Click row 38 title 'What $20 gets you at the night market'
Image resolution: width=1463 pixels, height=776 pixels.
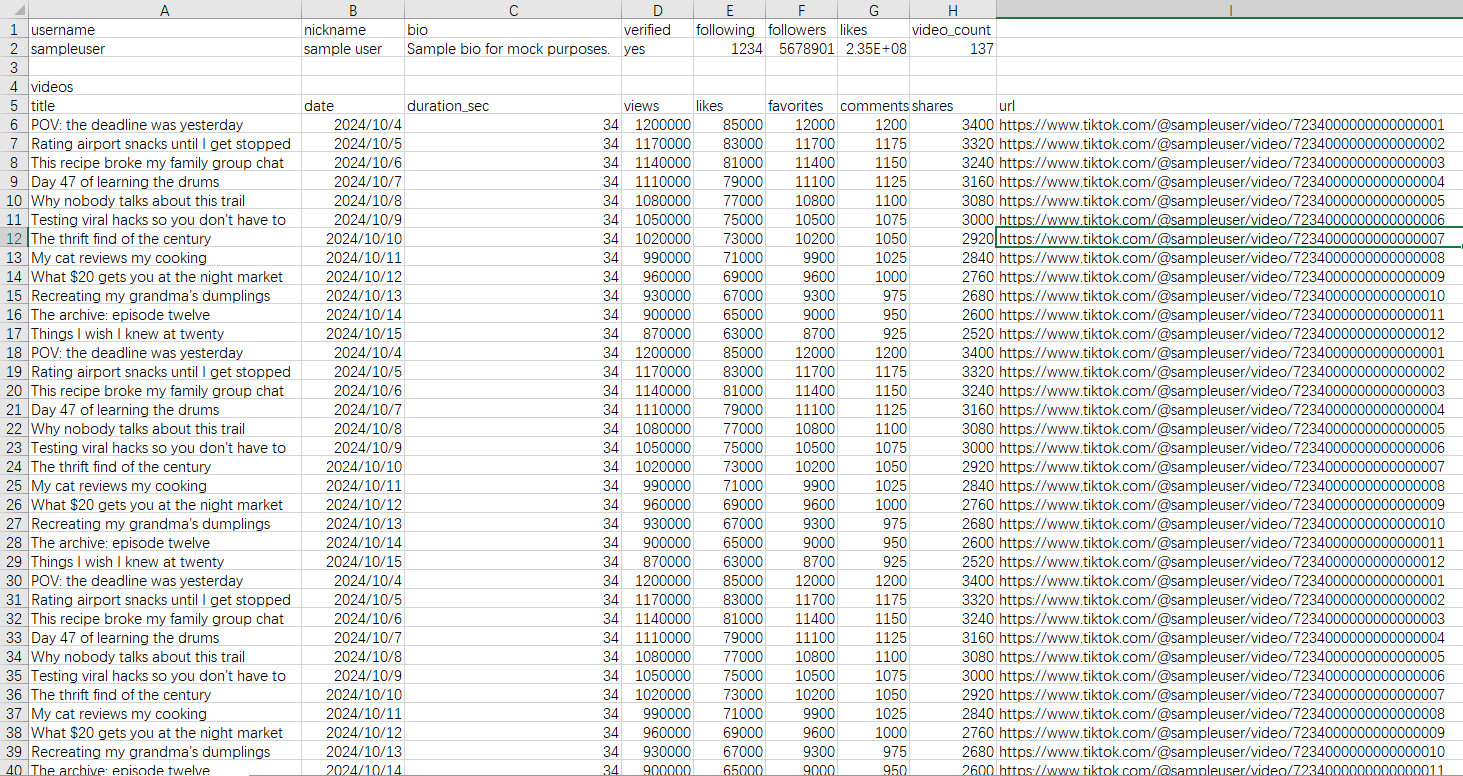pyautogui.click(x=165, y=733)
